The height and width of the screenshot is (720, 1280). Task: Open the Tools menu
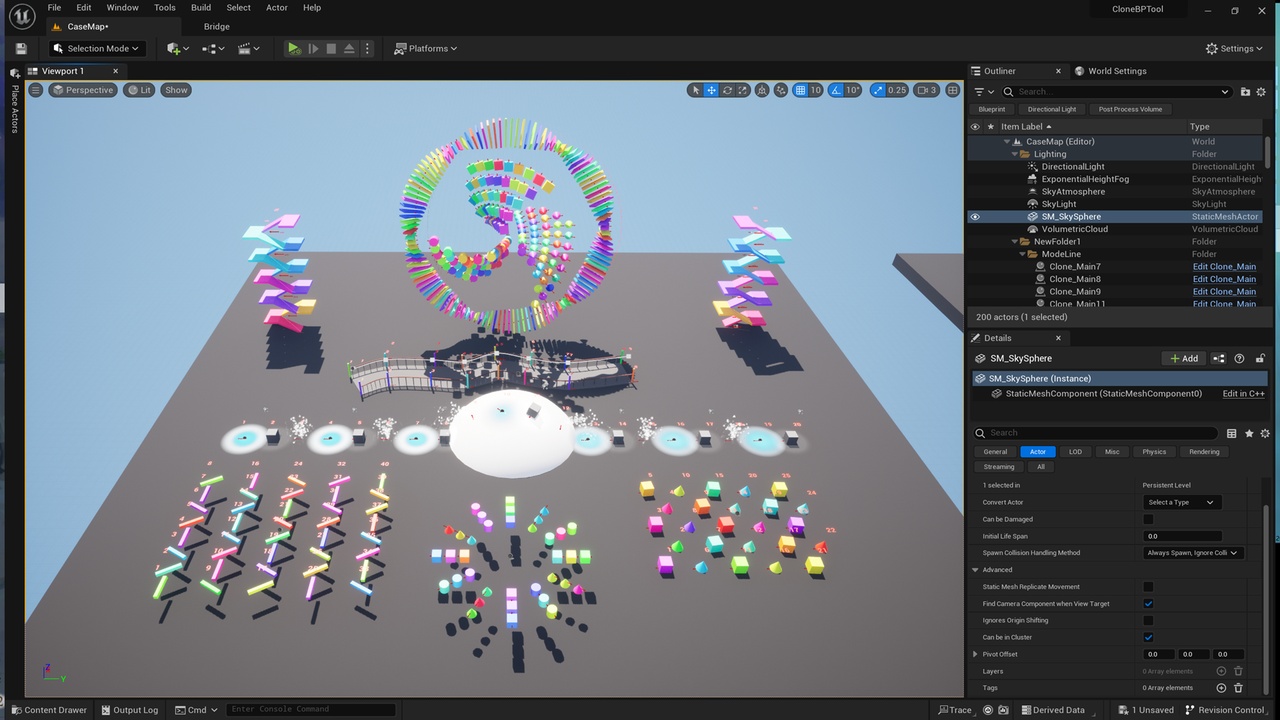pyautogui.click(x=165, y=8)
